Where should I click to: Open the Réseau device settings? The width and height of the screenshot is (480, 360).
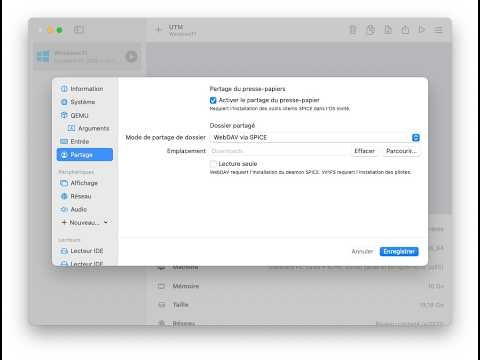pos(85,196)
